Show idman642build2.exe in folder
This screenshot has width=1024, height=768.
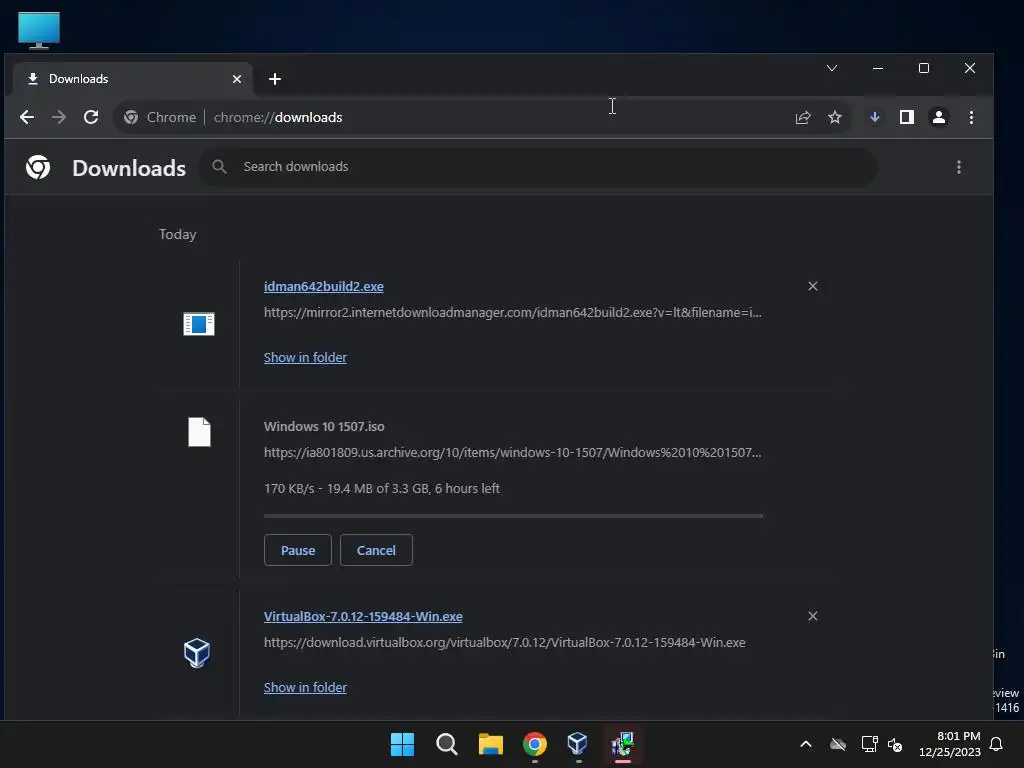[x=305, y=357]
